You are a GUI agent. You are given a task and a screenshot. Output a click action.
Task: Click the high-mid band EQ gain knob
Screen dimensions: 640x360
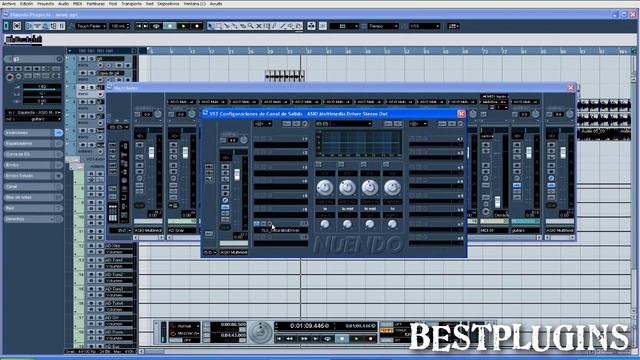[x=370, y=187]
